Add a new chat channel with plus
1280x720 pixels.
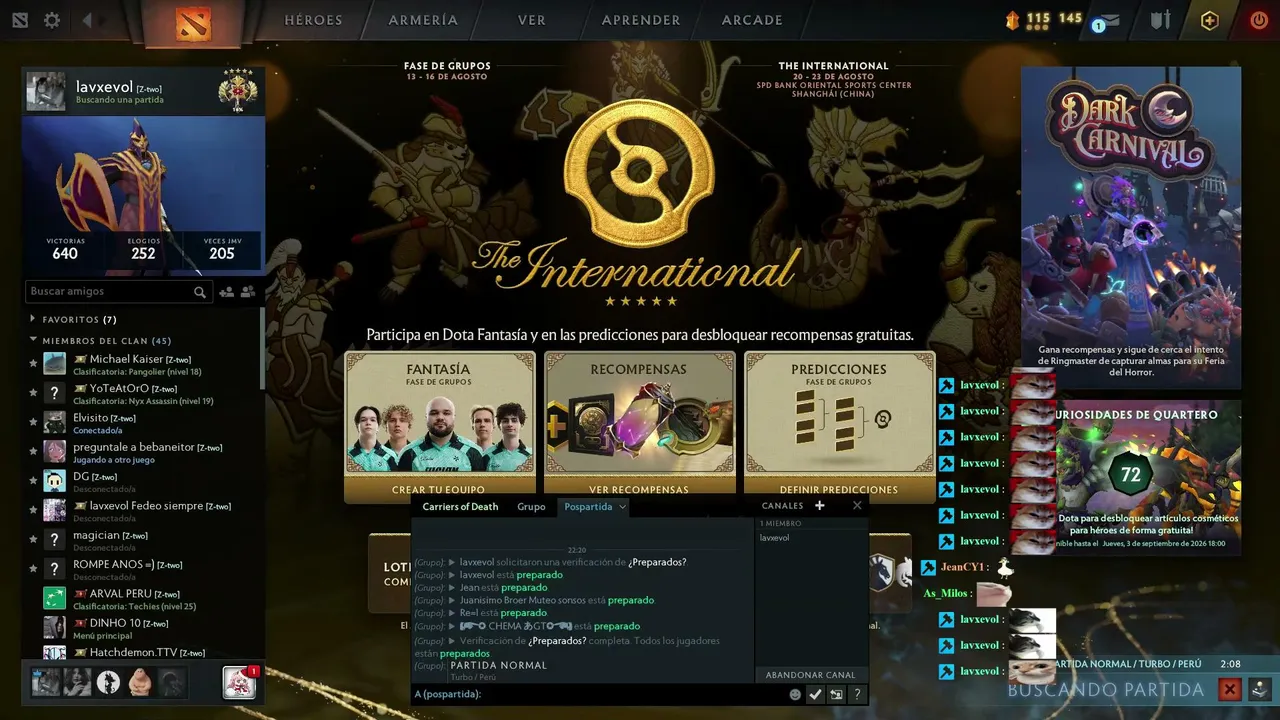pos(820,506)
